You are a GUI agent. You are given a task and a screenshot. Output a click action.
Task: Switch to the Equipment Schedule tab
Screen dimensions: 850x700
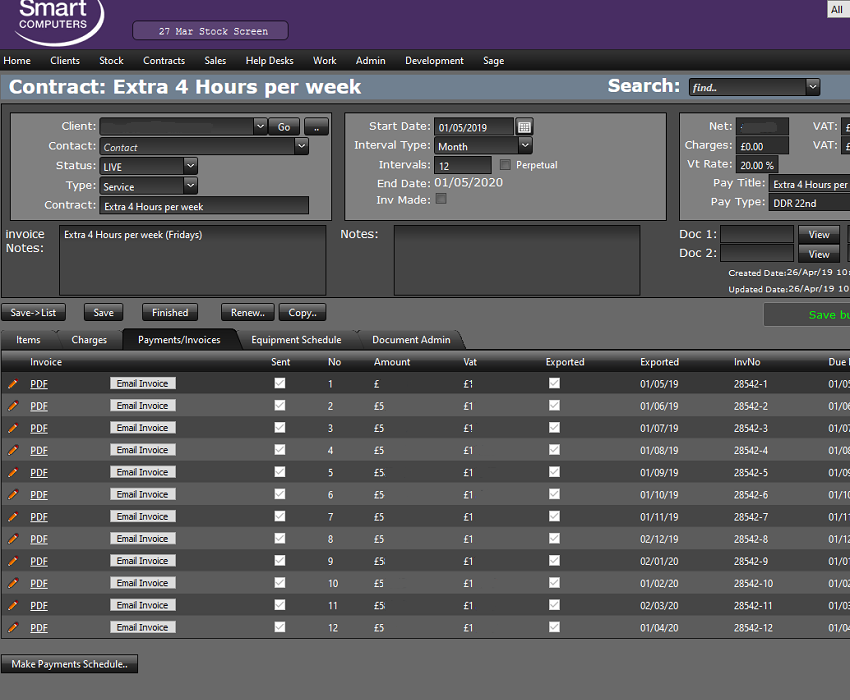(296, 340)
